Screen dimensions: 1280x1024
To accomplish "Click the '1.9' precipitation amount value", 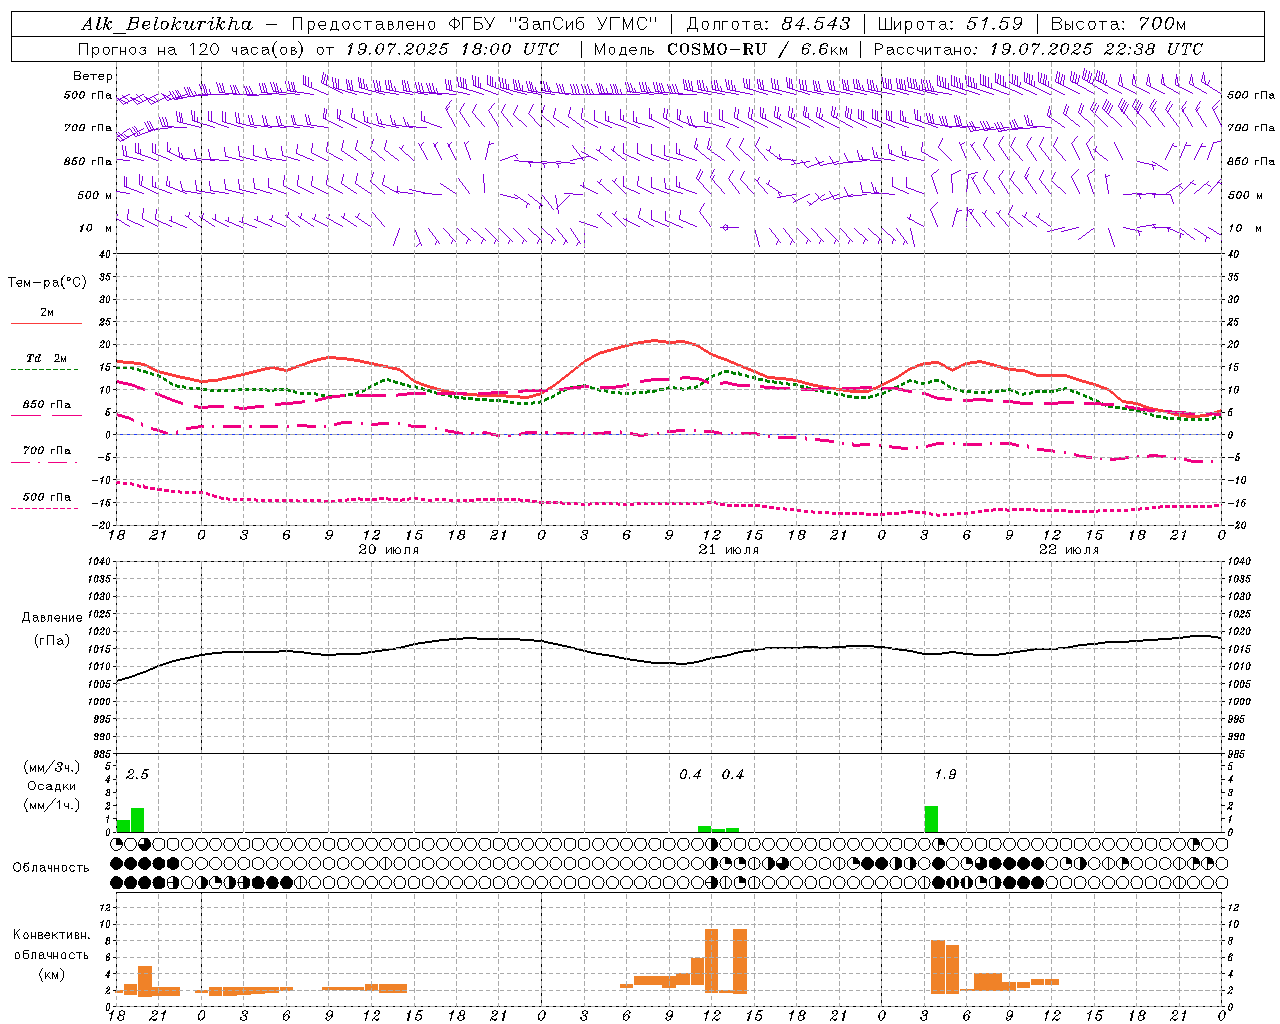I will (x=945, y=775).
